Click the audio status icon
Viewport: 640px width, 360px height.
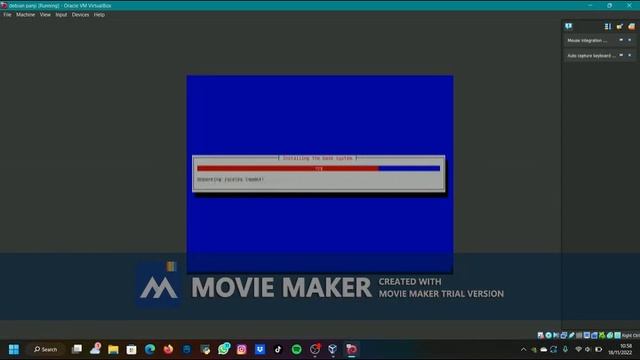click(556, 336)
